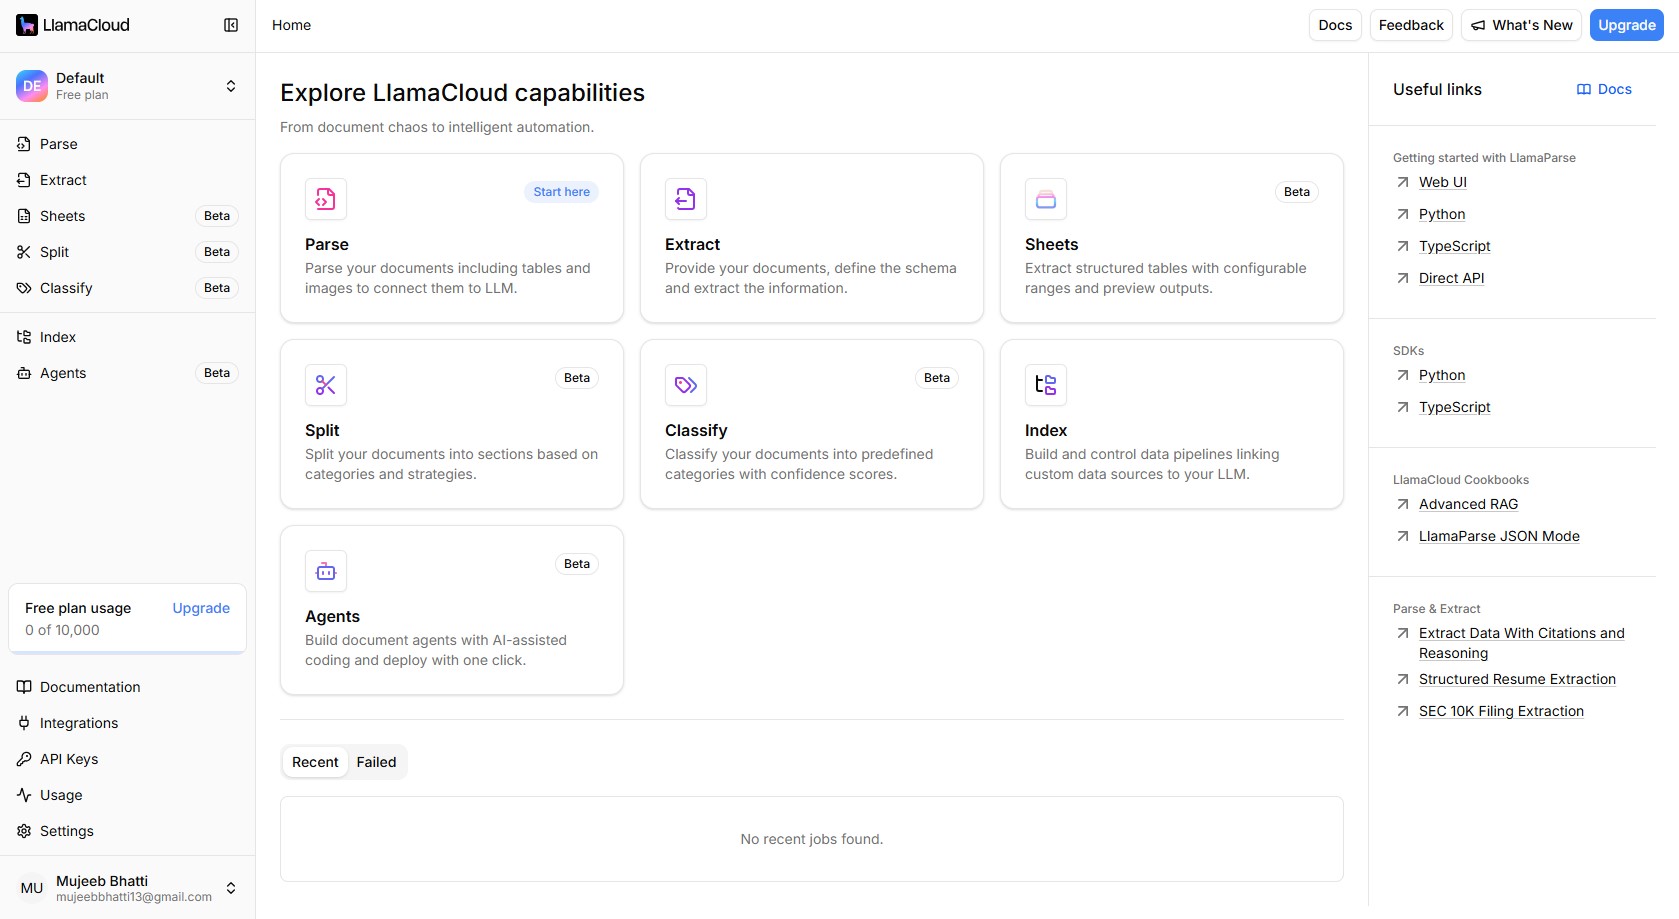1679x919 pixels.
Task: Open the Advanced RAG cookbook link
Action: tap(1468, 504)
